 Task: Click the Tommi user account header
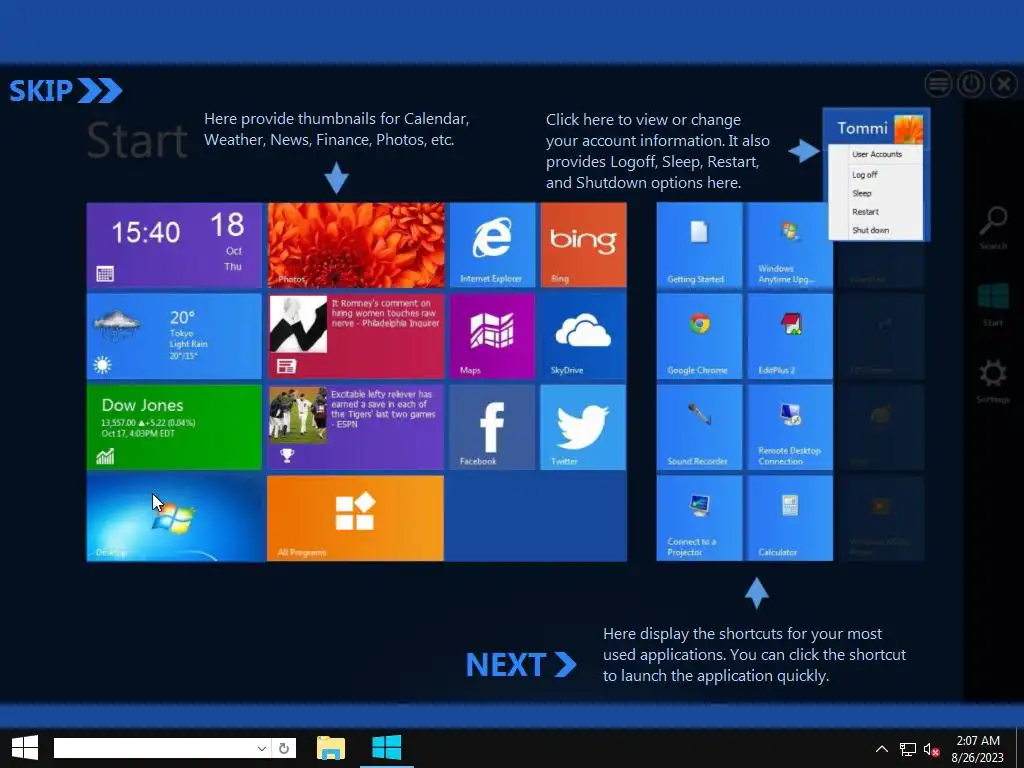click(x=876, y=127)
